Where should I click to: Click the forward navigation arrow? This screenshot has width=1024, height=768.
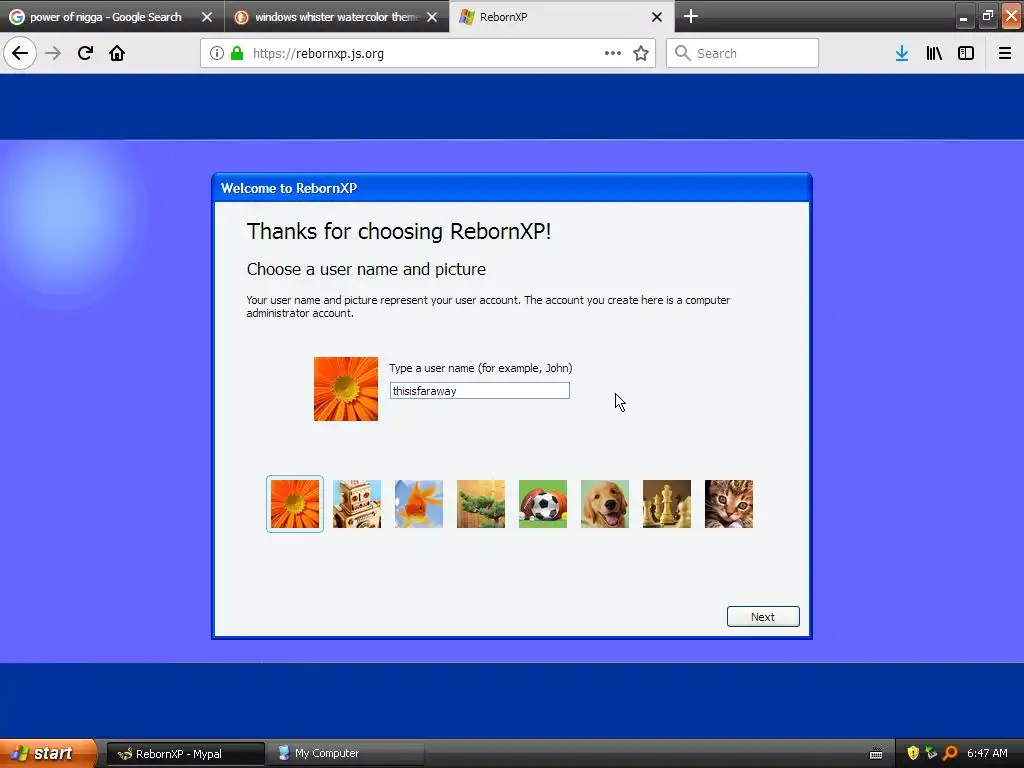point(53,53)
